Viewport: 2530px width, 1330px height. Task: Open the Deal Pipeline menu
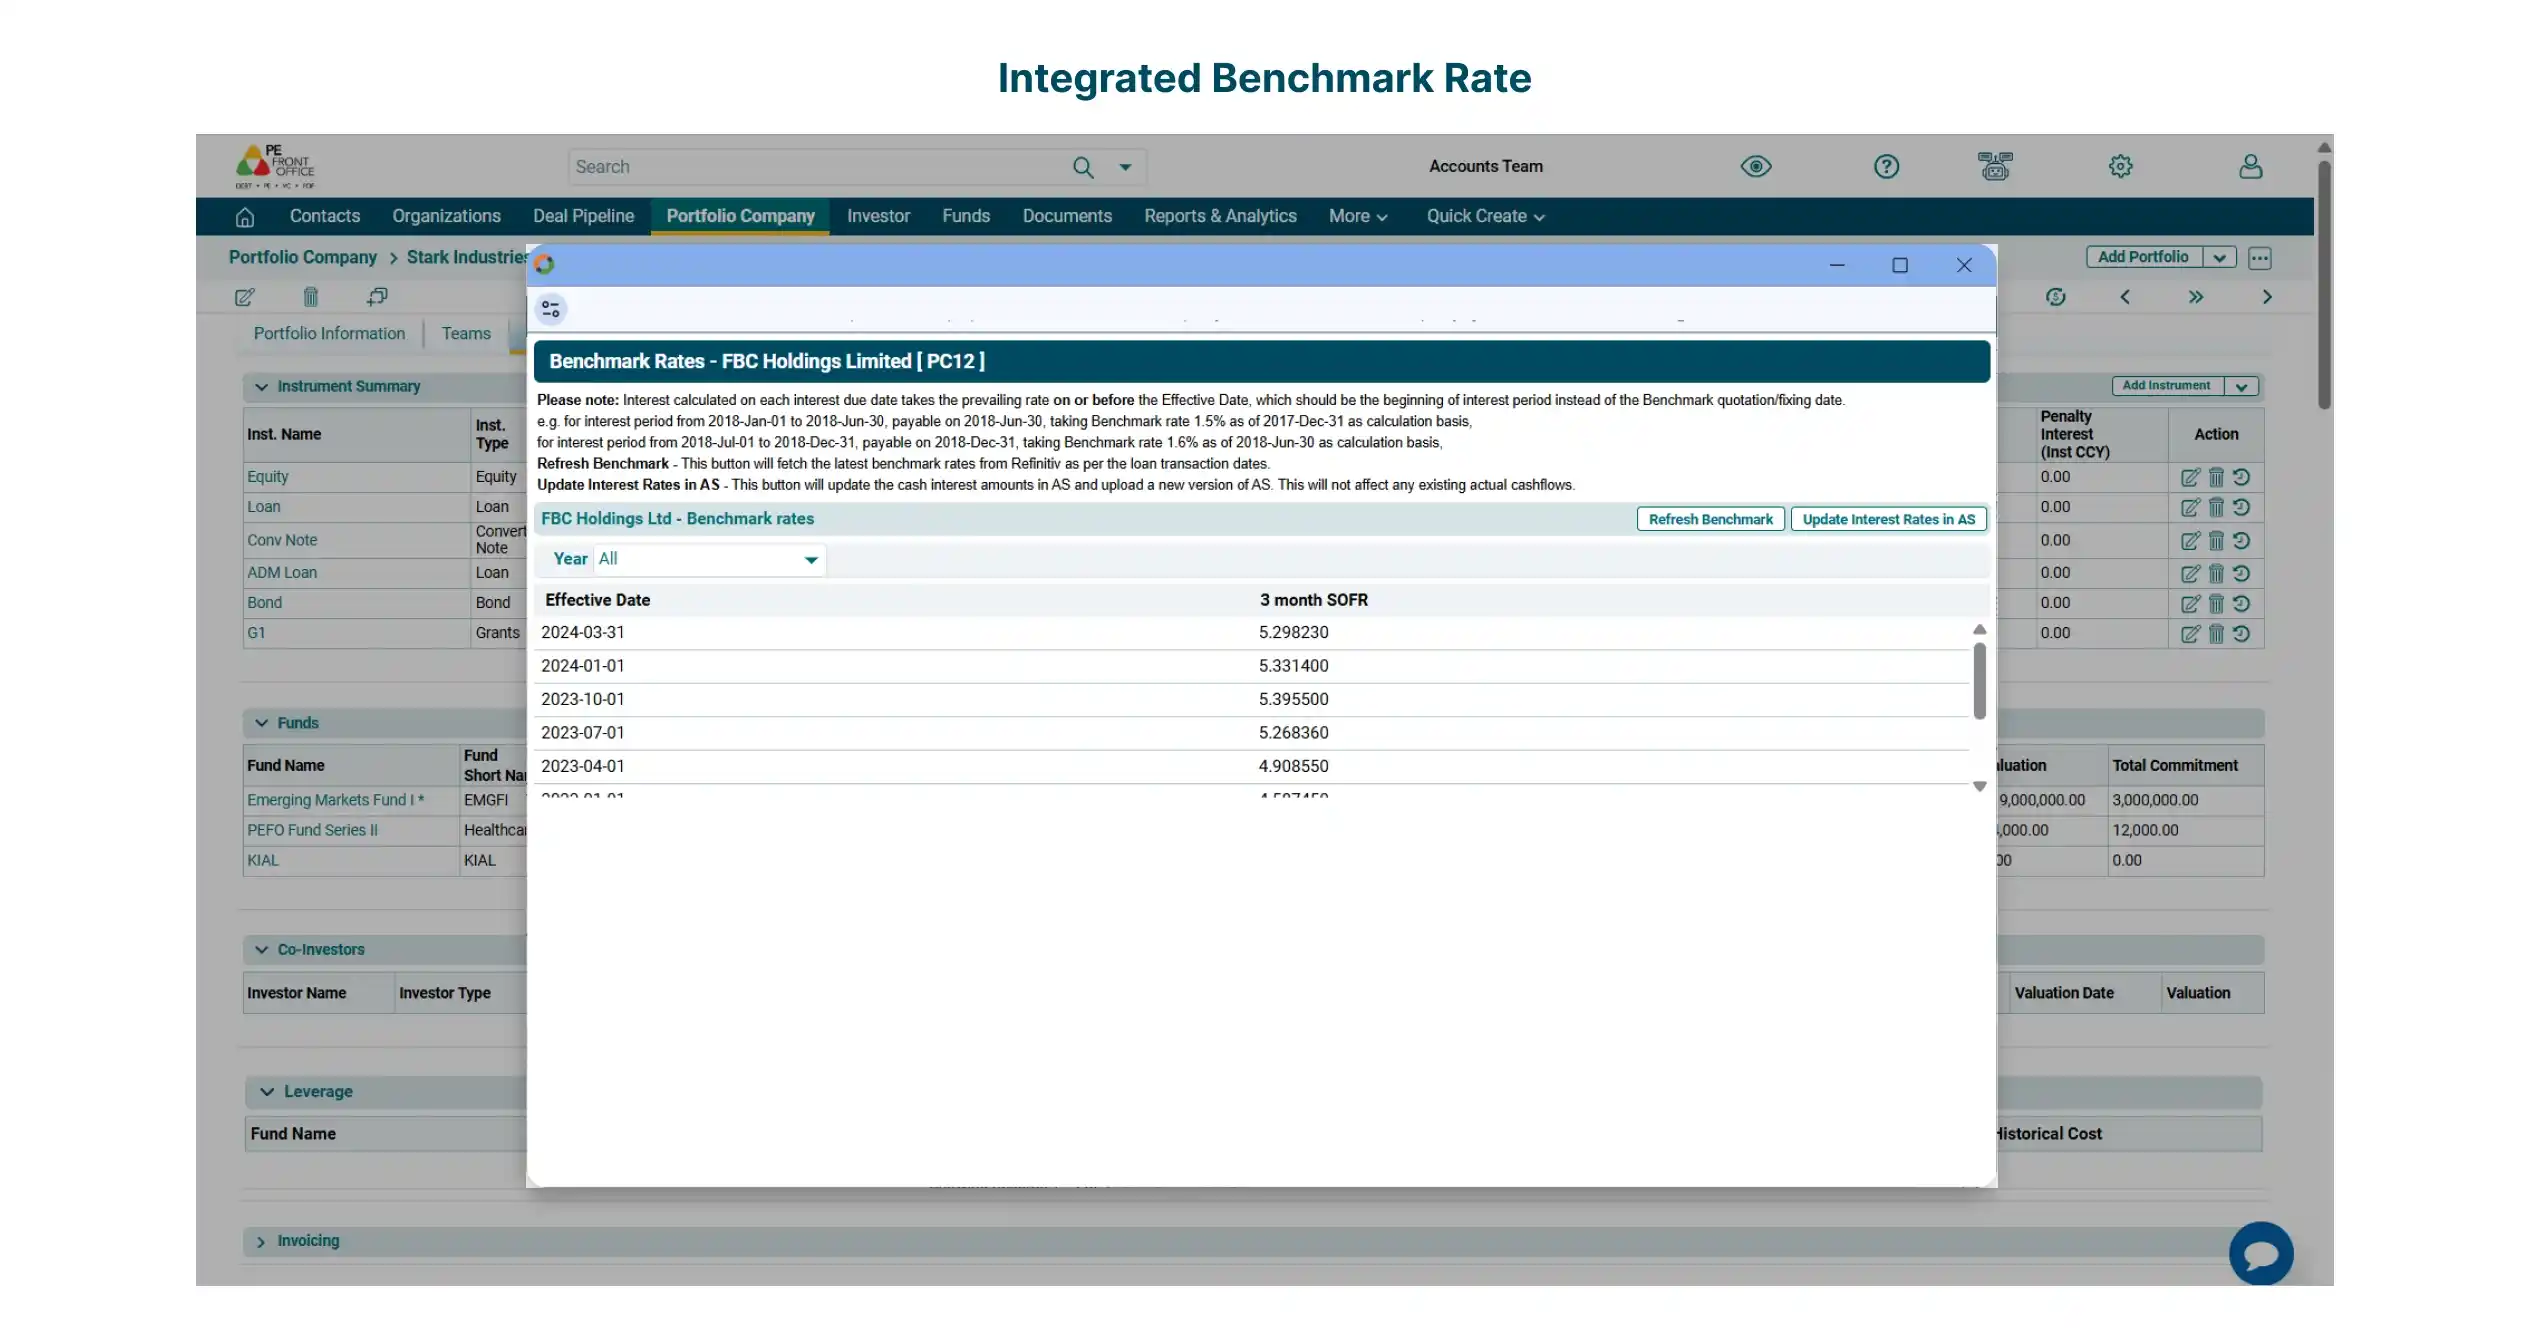pyautogui.click(x=583, y=217)
